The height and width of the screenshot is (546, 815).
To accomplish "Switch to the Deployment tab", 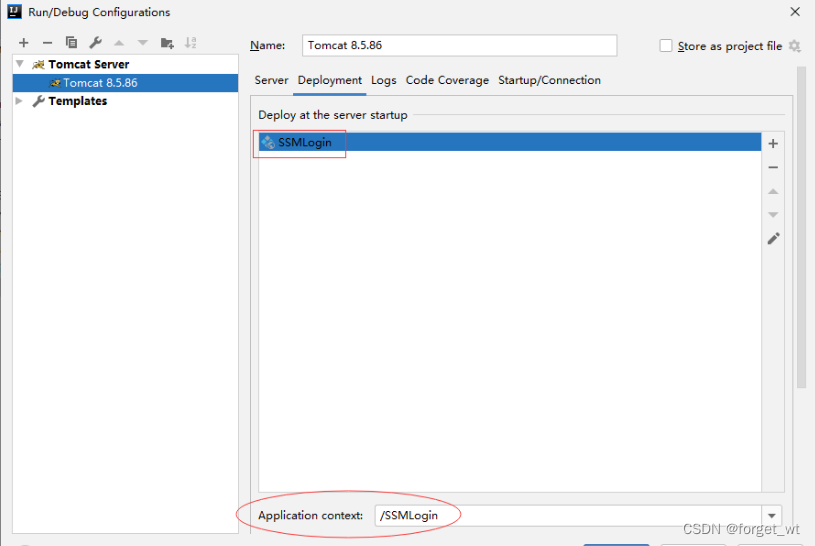I will 330,80.
